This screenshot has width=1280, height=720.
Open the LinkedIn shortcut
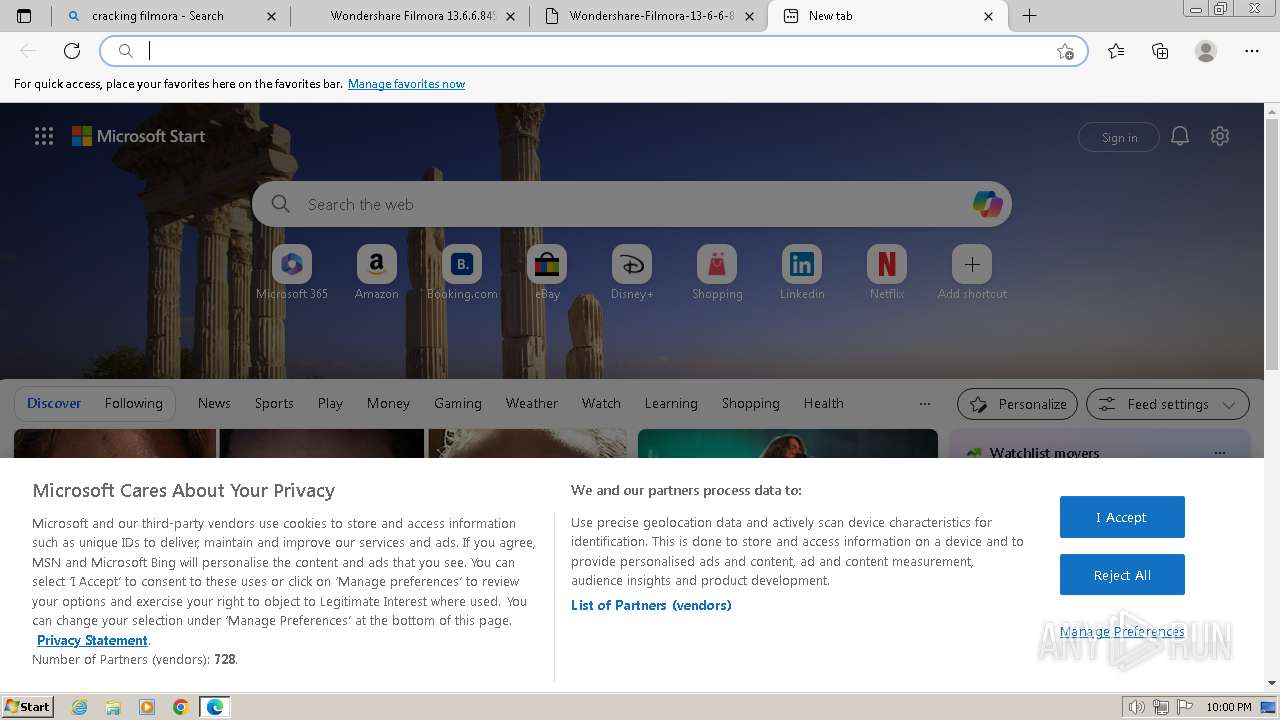point(802,272)
